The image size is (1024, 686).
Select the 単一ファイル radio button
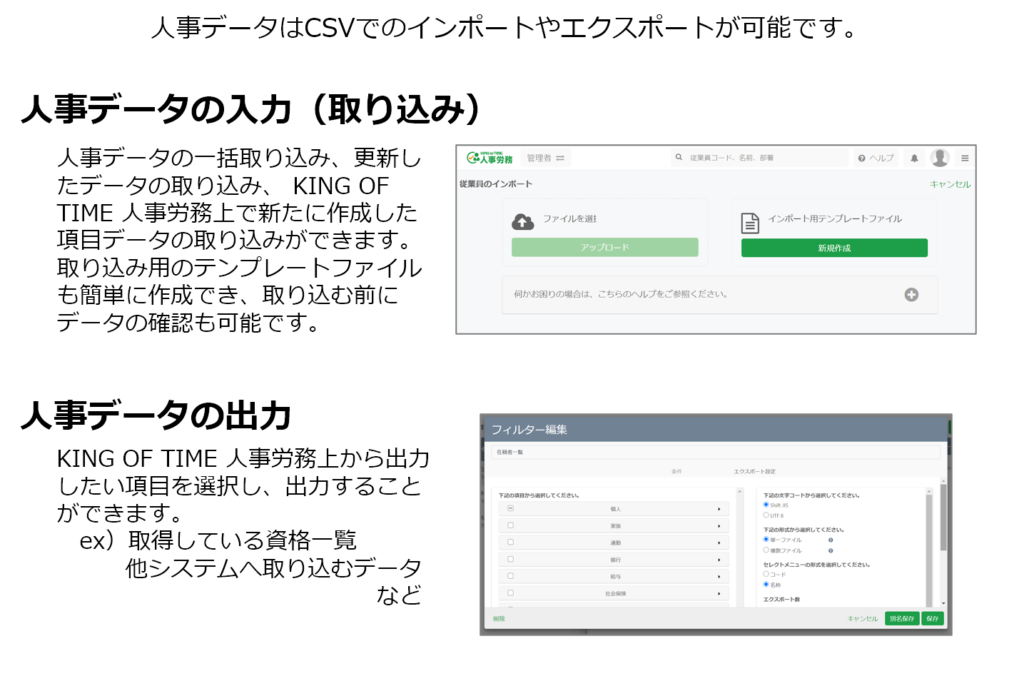766,540
